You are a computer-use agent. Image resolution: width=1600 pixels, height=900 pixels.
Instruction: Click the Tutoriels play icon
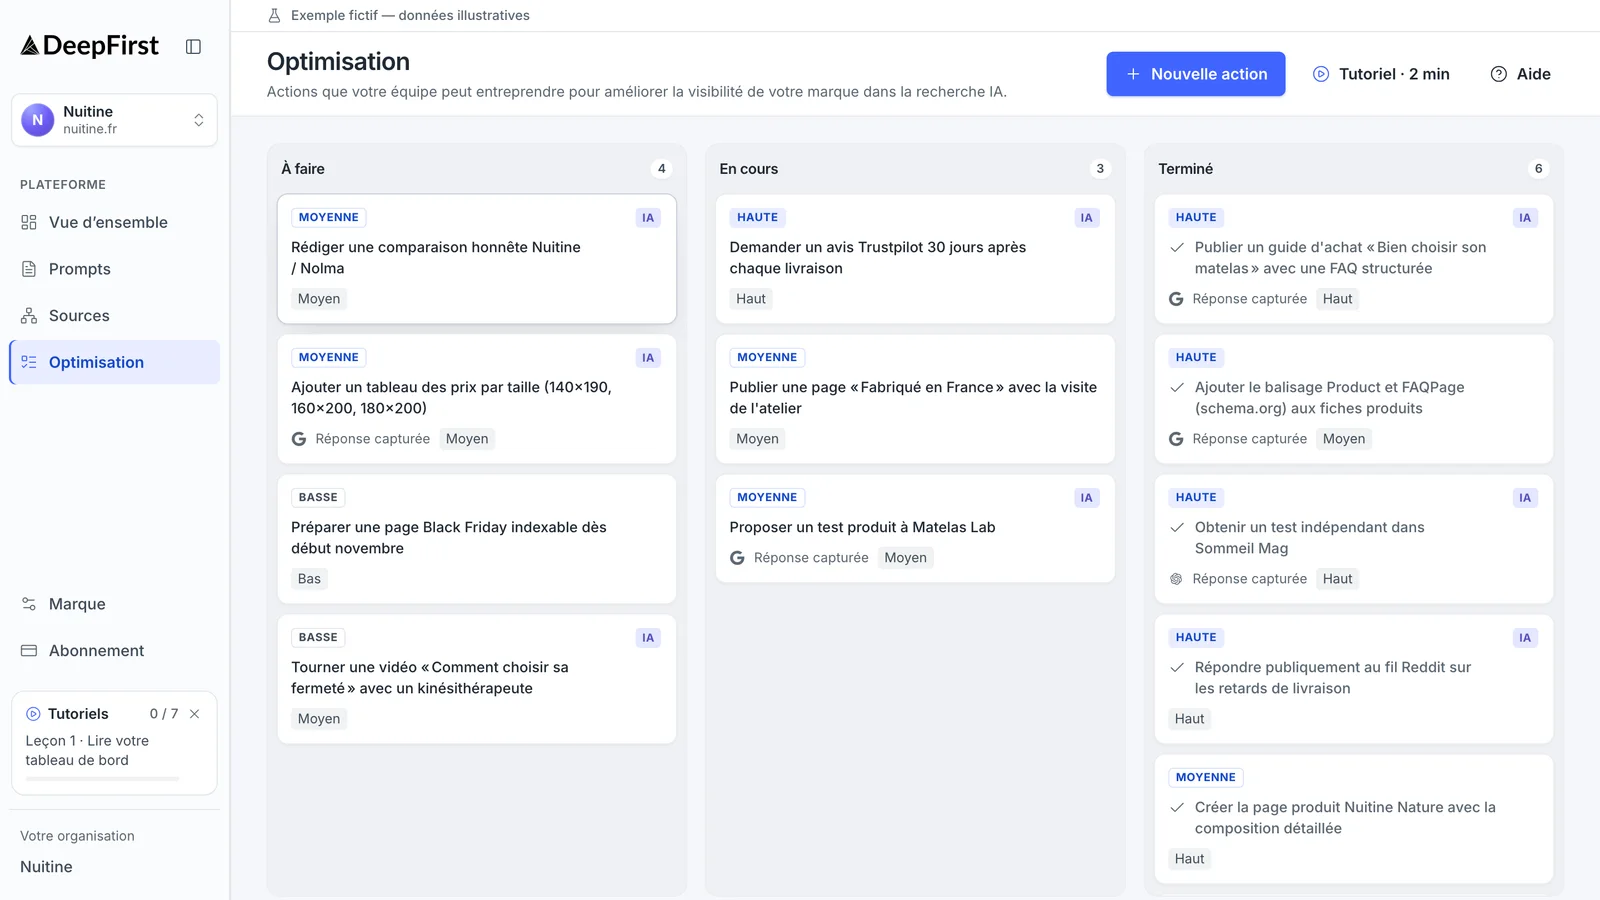(33, 714)
